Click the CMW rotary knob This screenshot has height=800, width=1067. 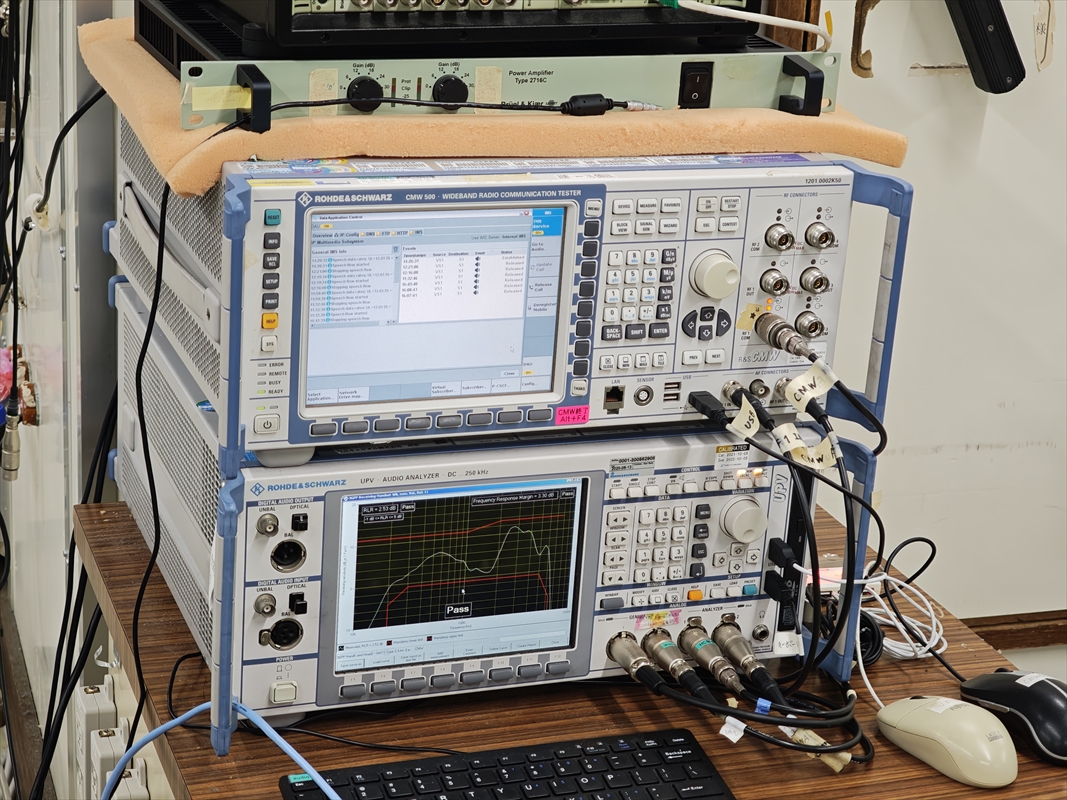(717, 275)
